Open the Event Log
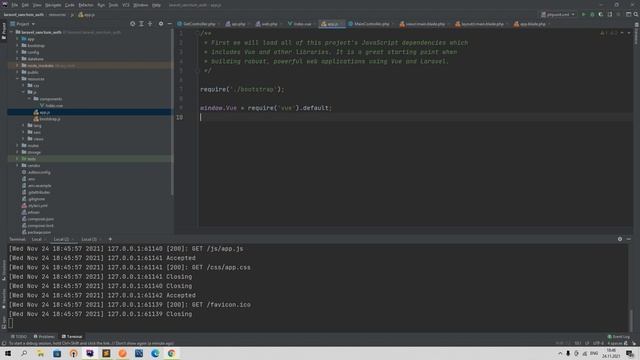Screen dimensions: 640x360 point(619,337)
